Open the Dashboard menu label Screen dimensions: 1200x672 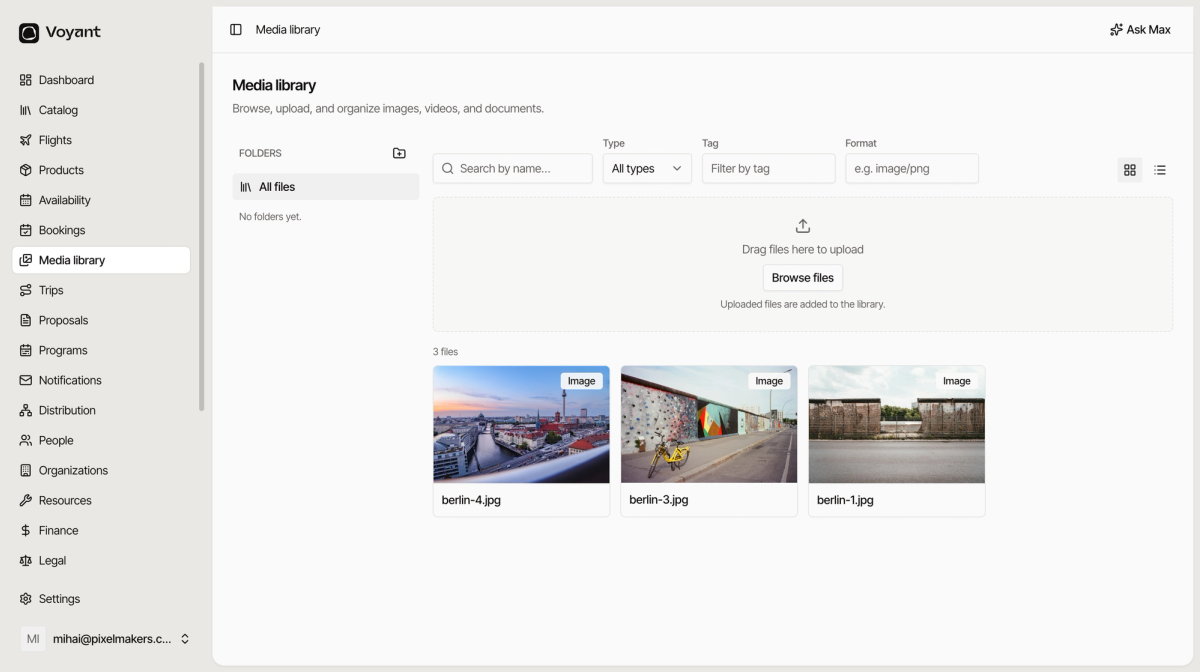[x=66, y=80]
